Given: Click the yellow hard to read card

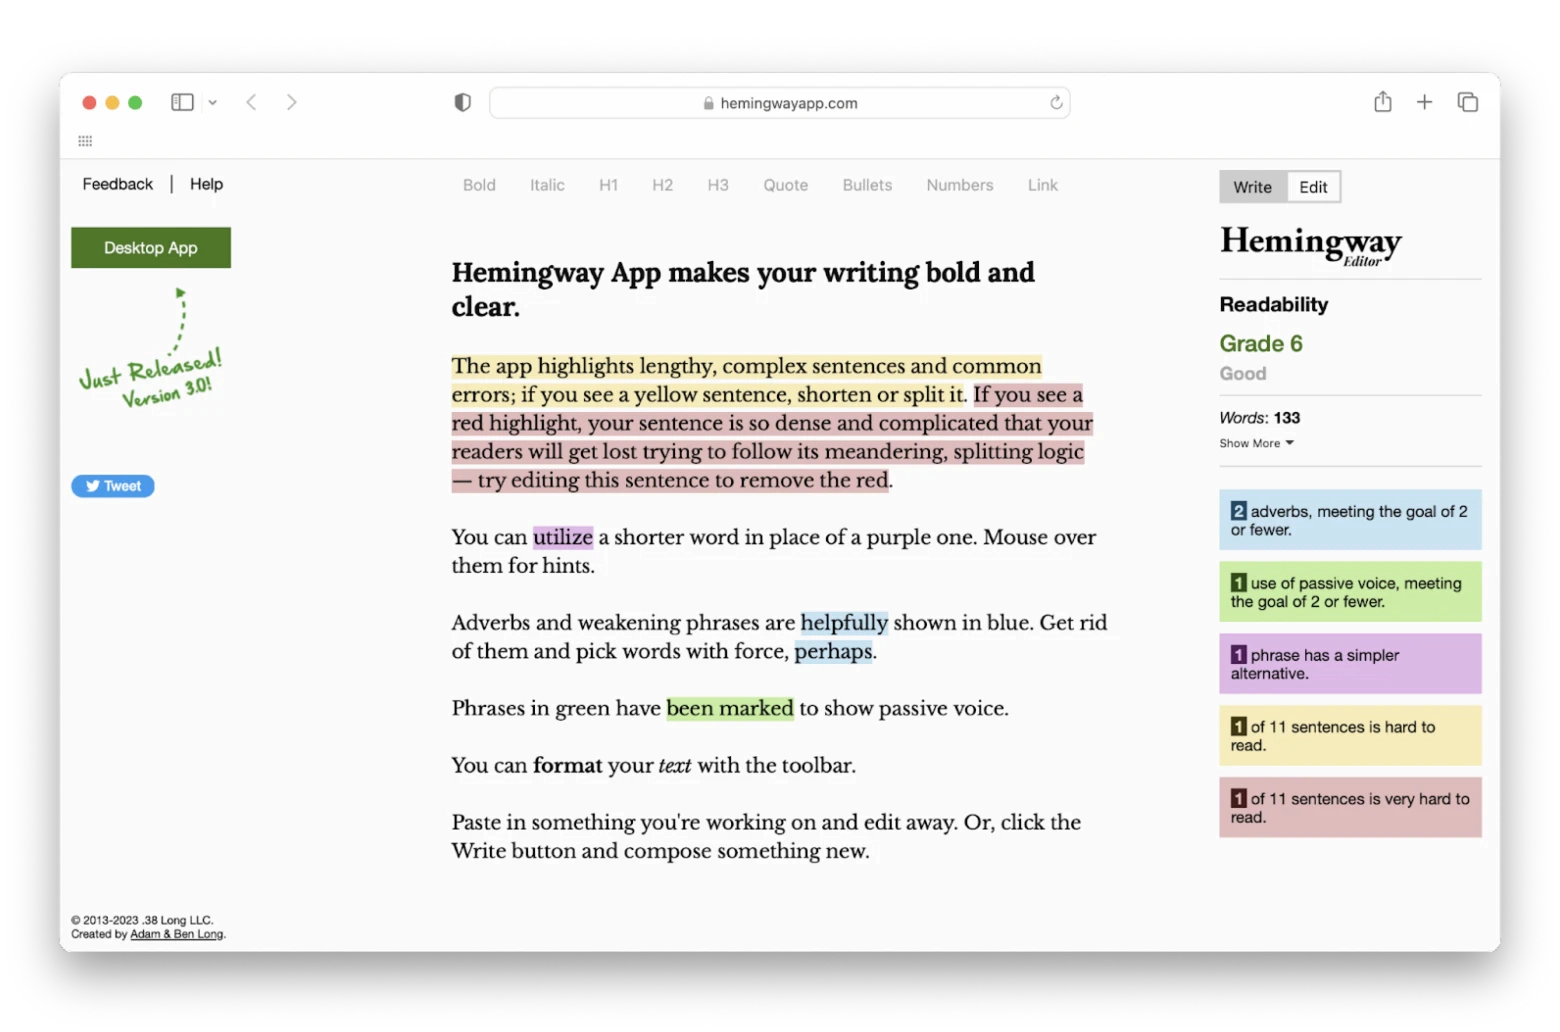Looking at the screenshot, I should (1350, 736).
